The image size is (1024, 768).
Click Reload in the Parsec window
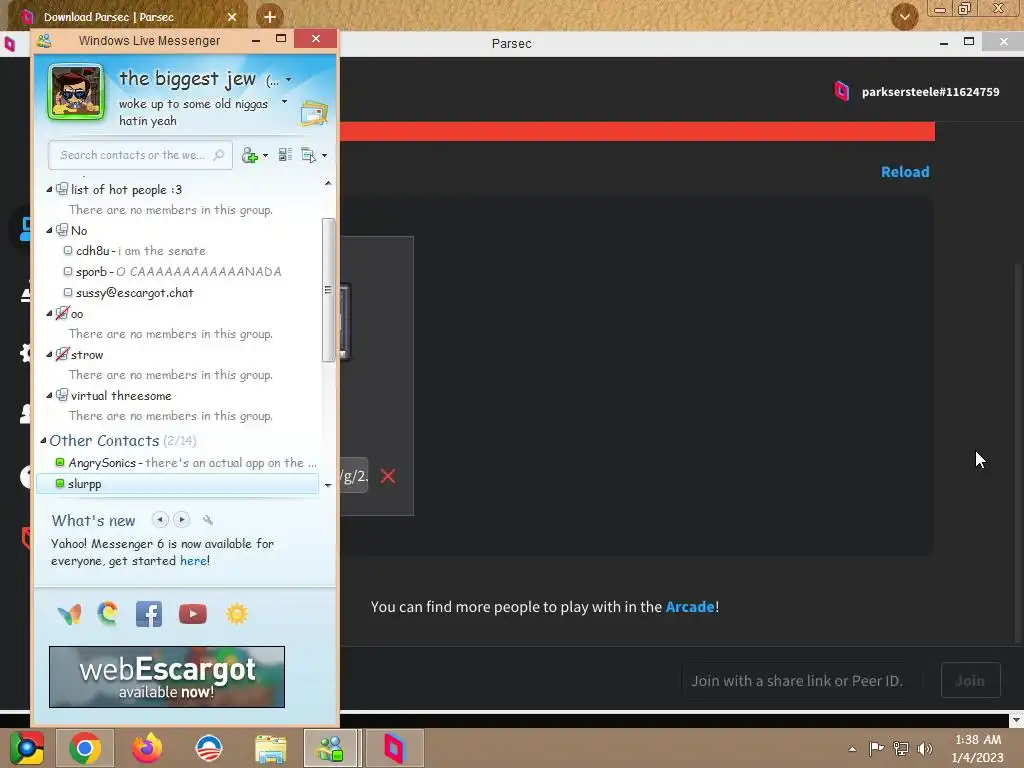click(904, 172)
